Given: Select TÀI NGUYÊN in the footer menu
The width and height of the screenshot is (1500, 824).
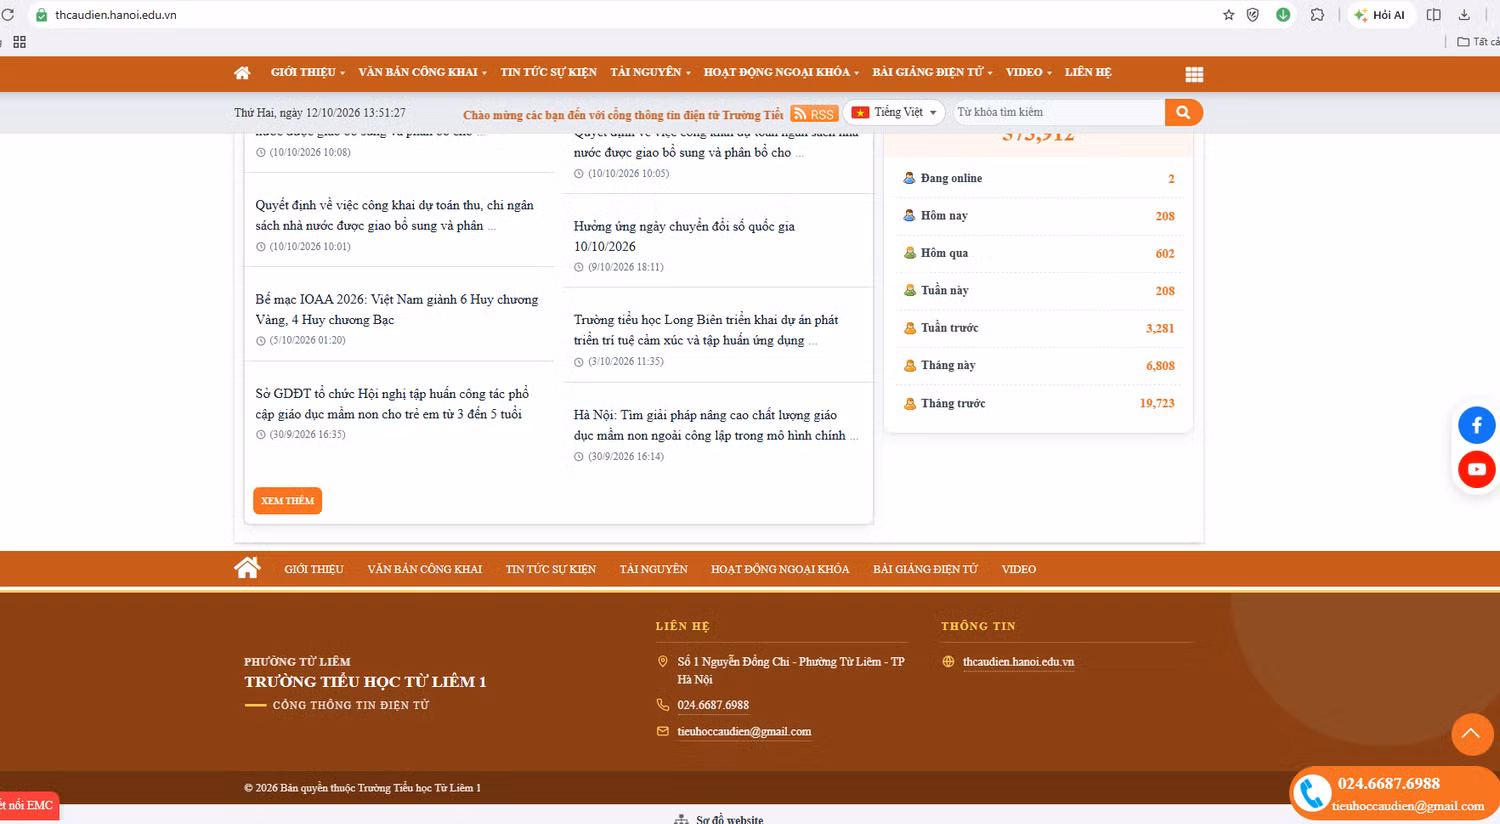Looking at the screenshot, I should click(653, 569).
